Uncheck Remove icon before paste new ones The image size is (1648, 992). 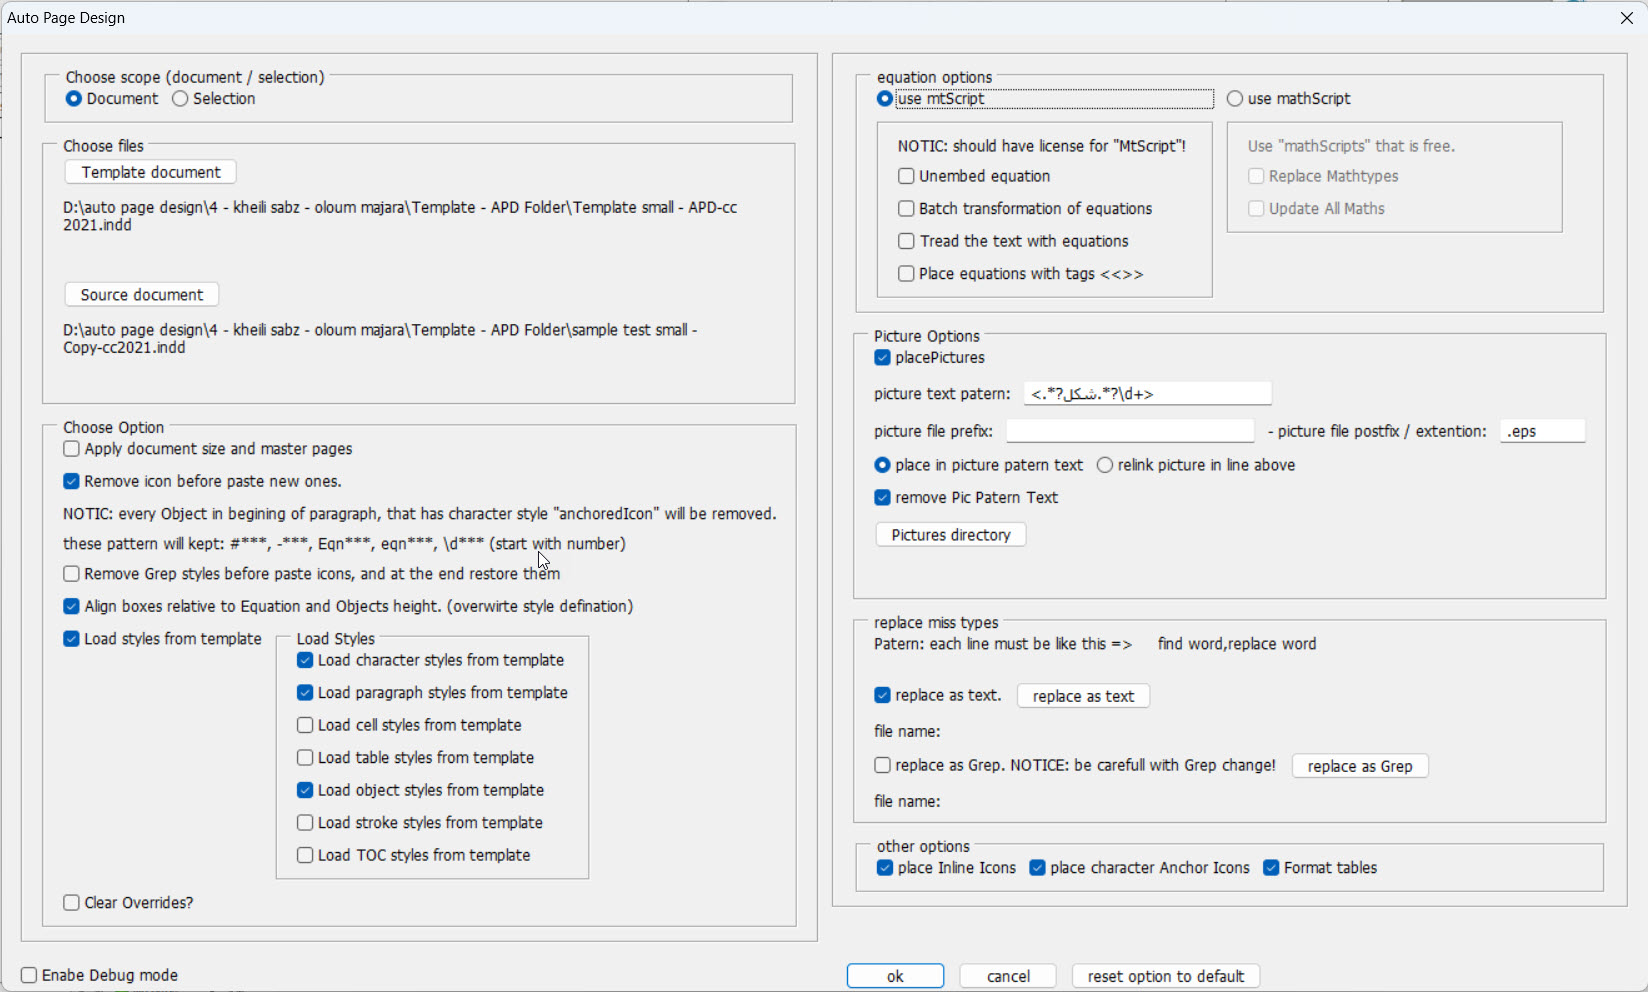(x=72, y=481)
